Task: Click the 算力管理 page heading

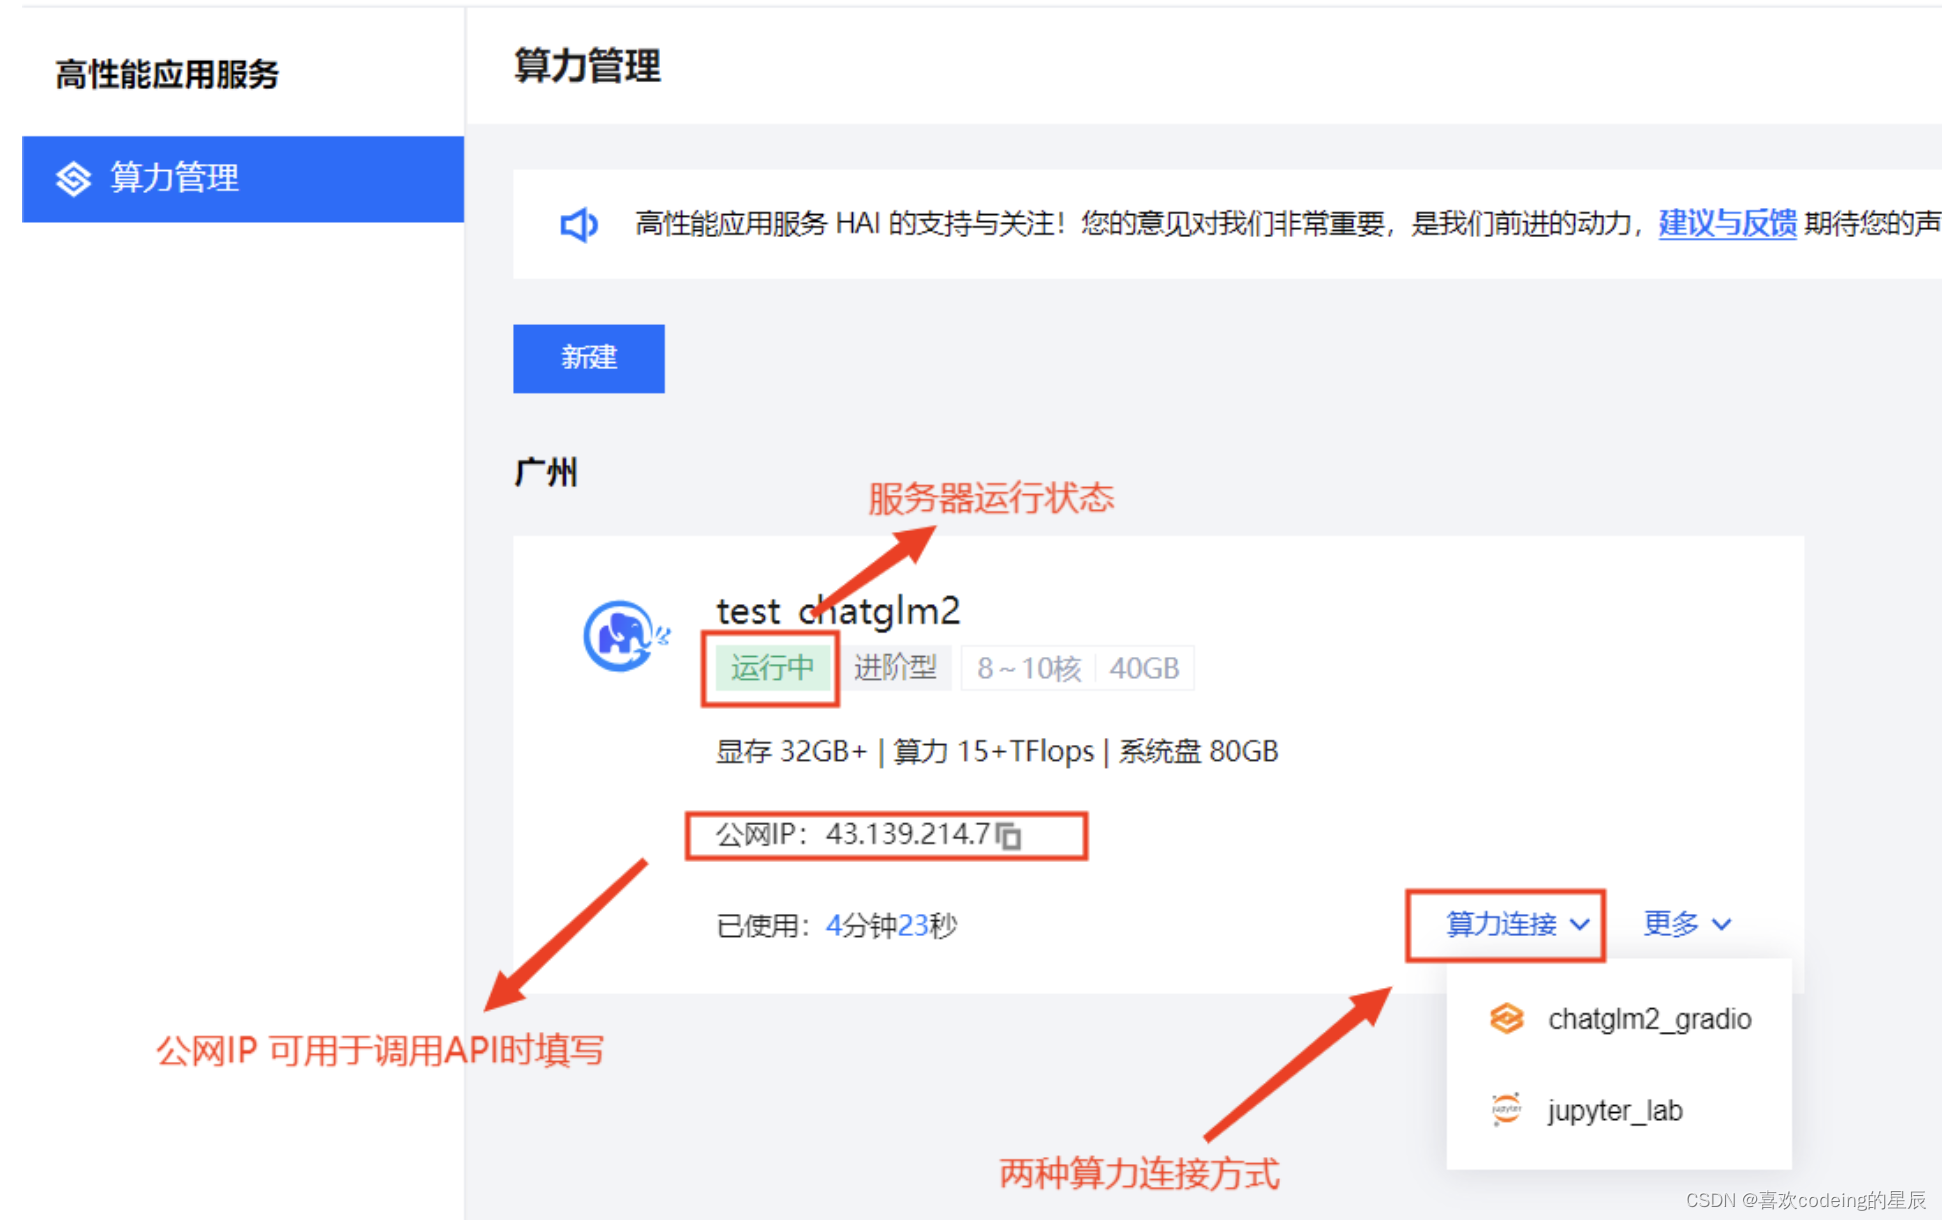Action: [587, 66]
